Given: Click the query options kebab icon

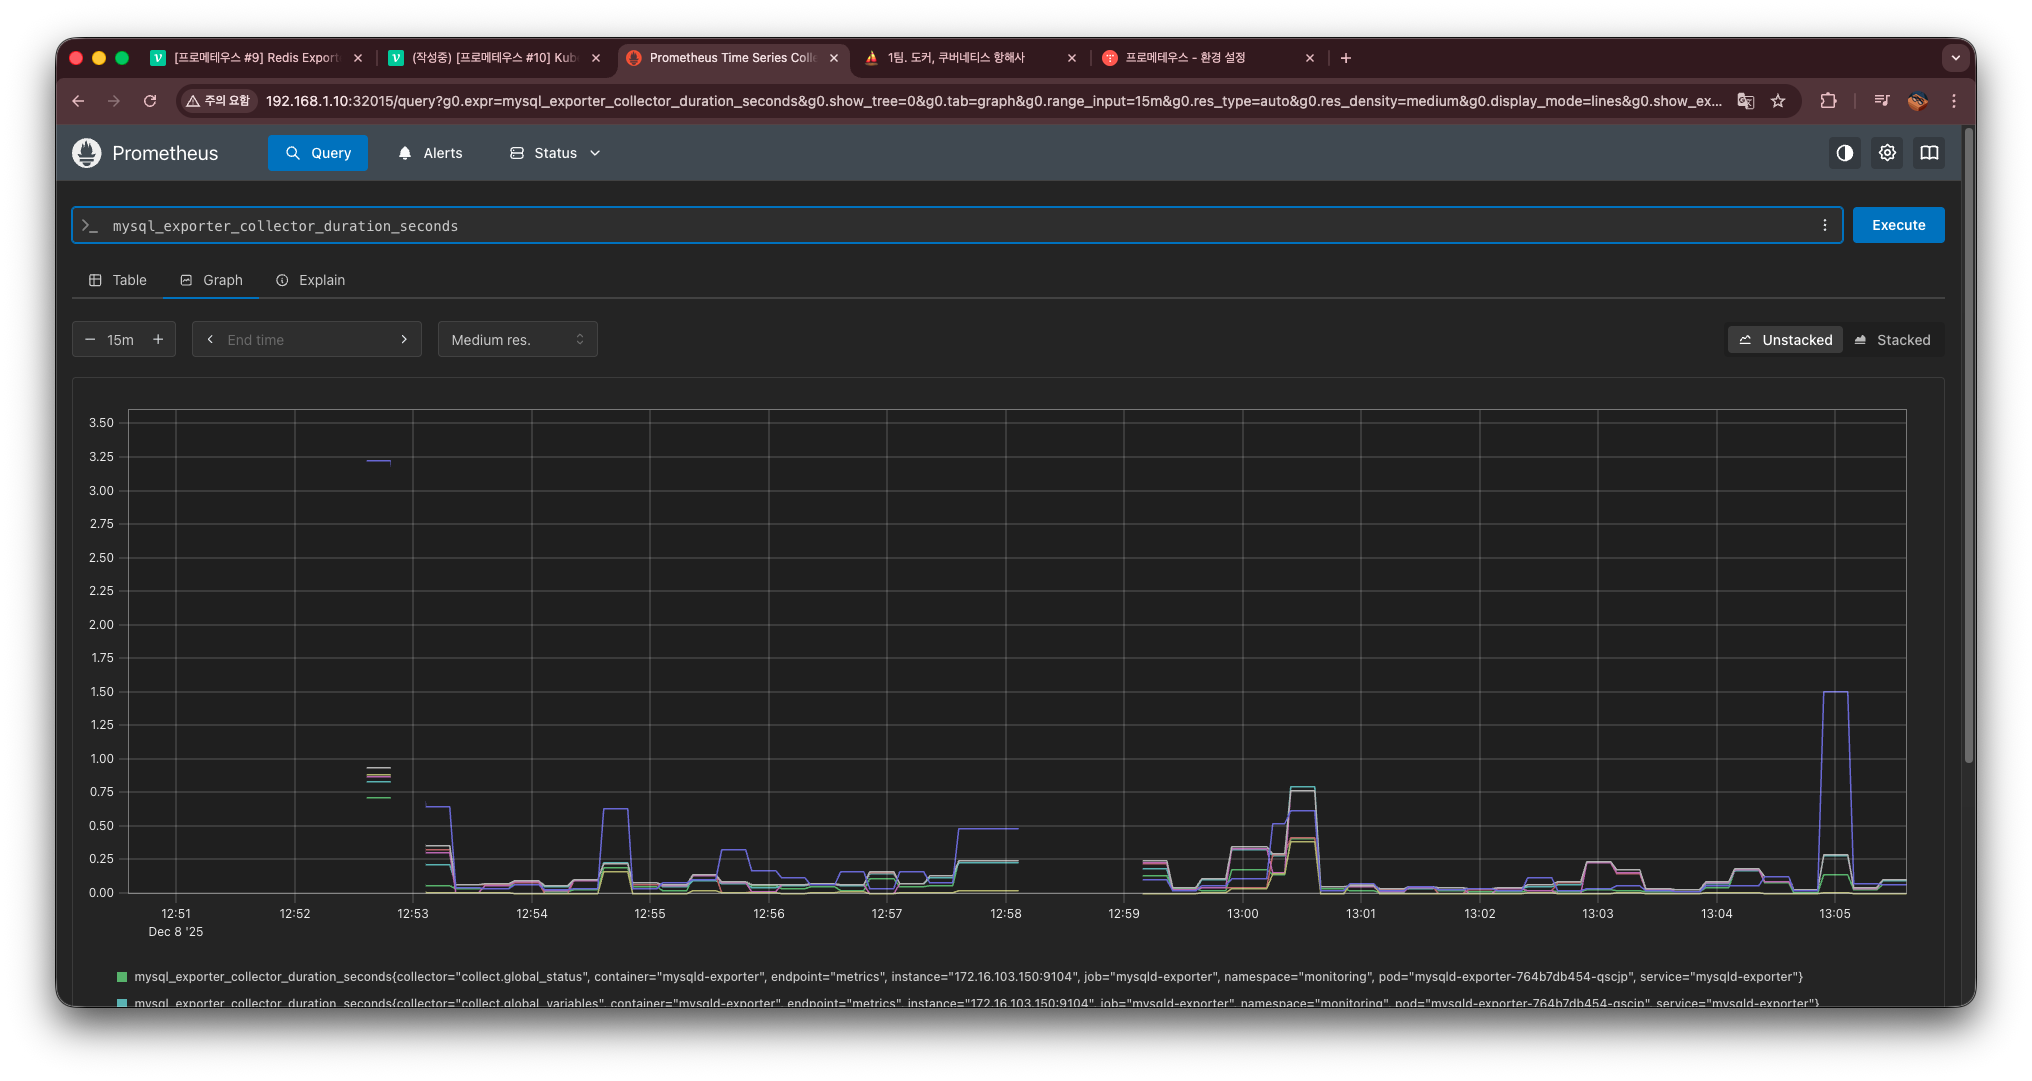Looking at the screenshot, I should click(x=1824, y=226).
